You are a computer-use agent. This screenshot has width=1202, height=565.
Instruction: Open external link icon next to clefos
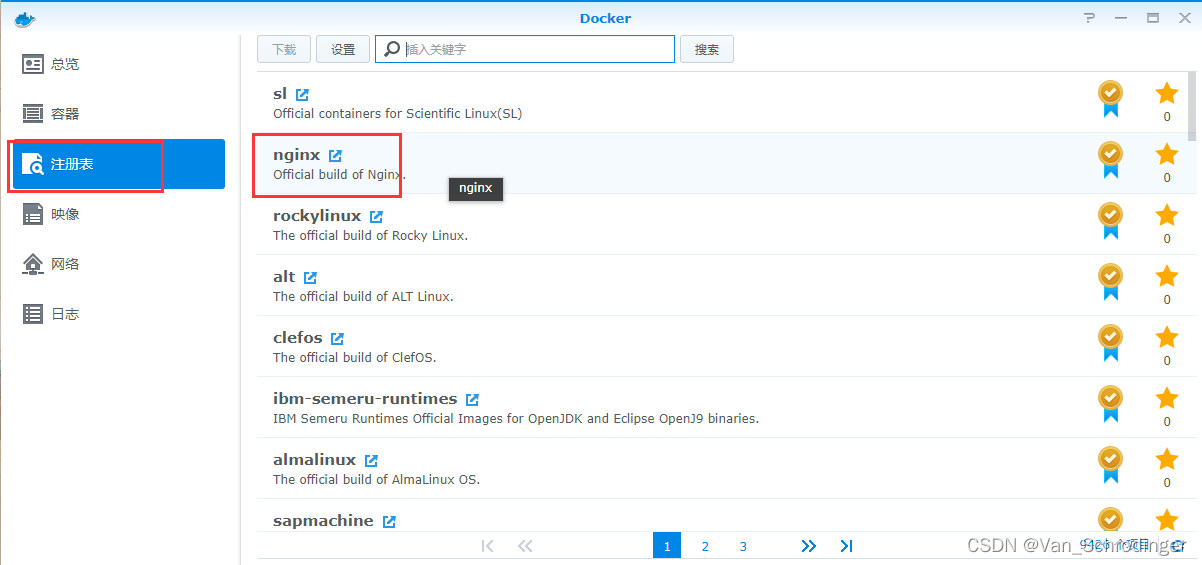tap(337, 339)
